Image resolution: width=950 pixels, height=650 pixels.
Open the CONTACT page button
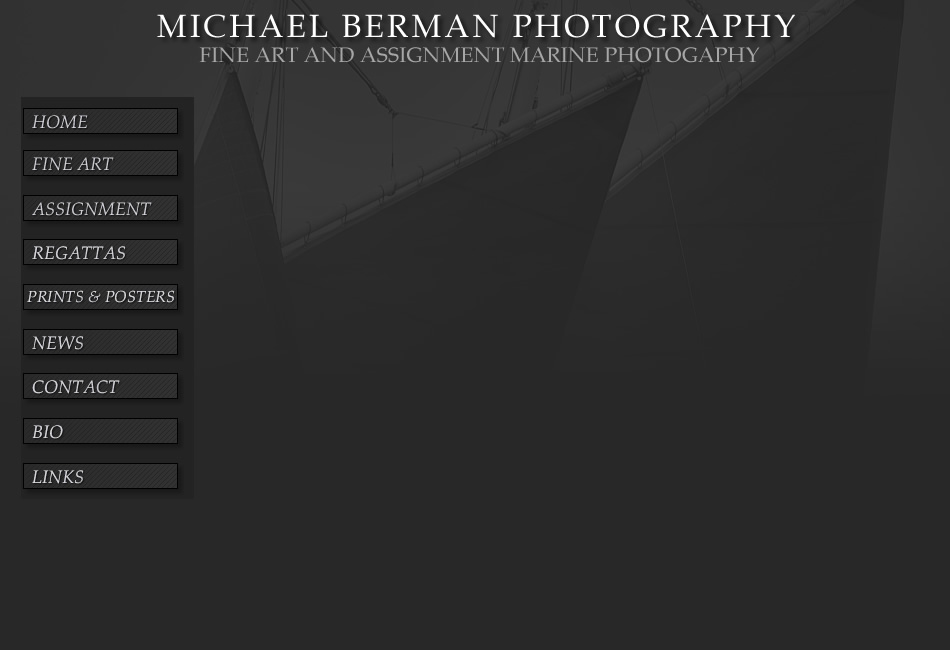tap(101, 386)
